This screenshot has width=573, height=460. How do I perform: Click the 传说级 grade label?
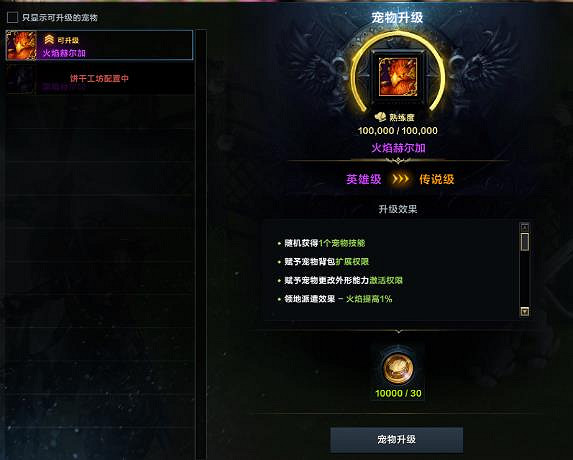437,179
